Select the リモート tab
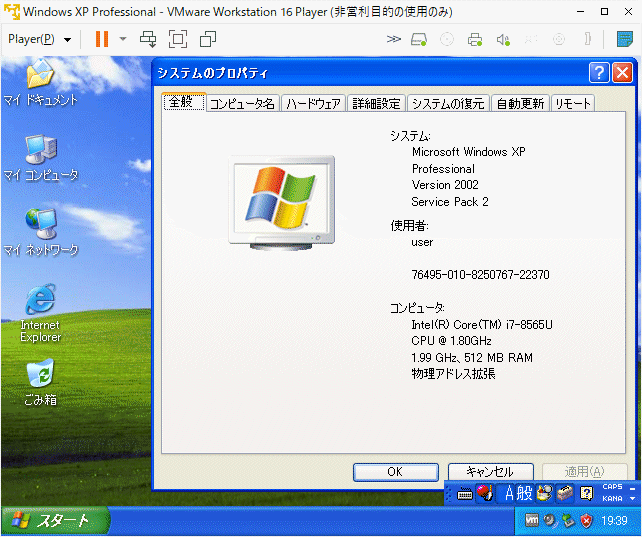The image size is (642, 537). (573, 103)
